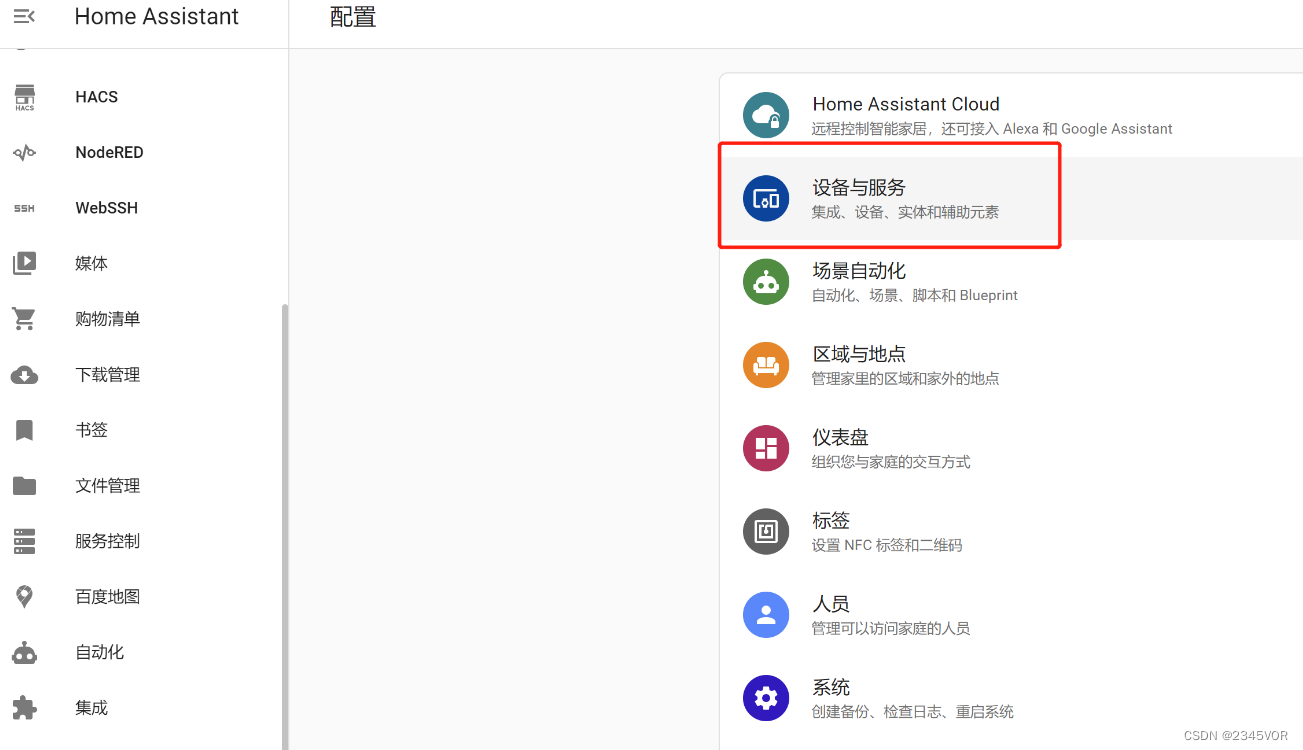Go to 文件管理 in the sidebar
This screenshot has height=750, width=1303.
(107, 486)
